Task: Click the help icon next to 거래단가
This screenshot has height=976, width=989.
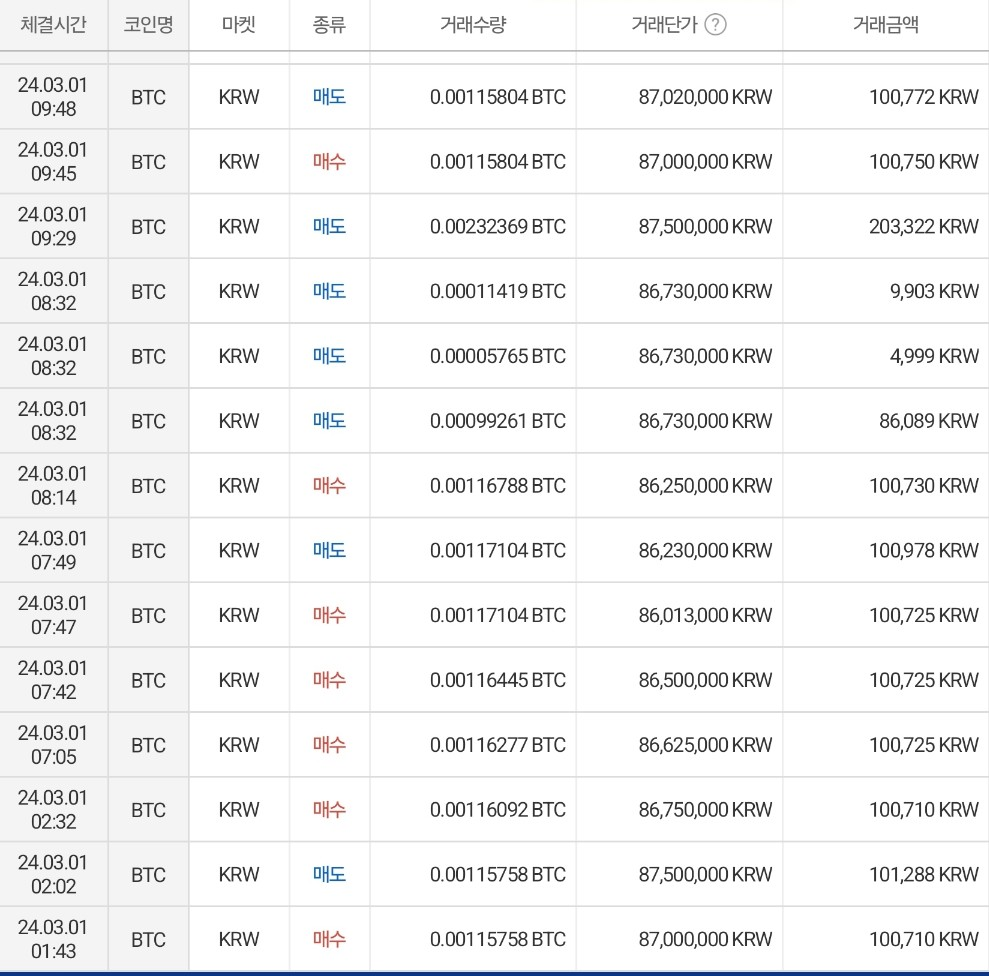Action: 715,25
